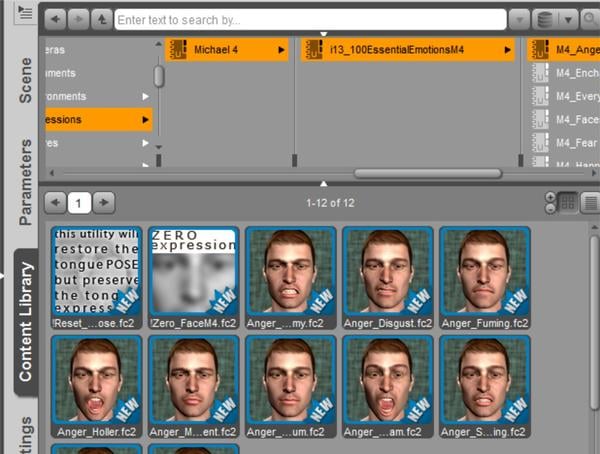Viewport: 600px width, 454px height.
Task: Increase thumbnail size with plus button
Action: pos(550,197)
